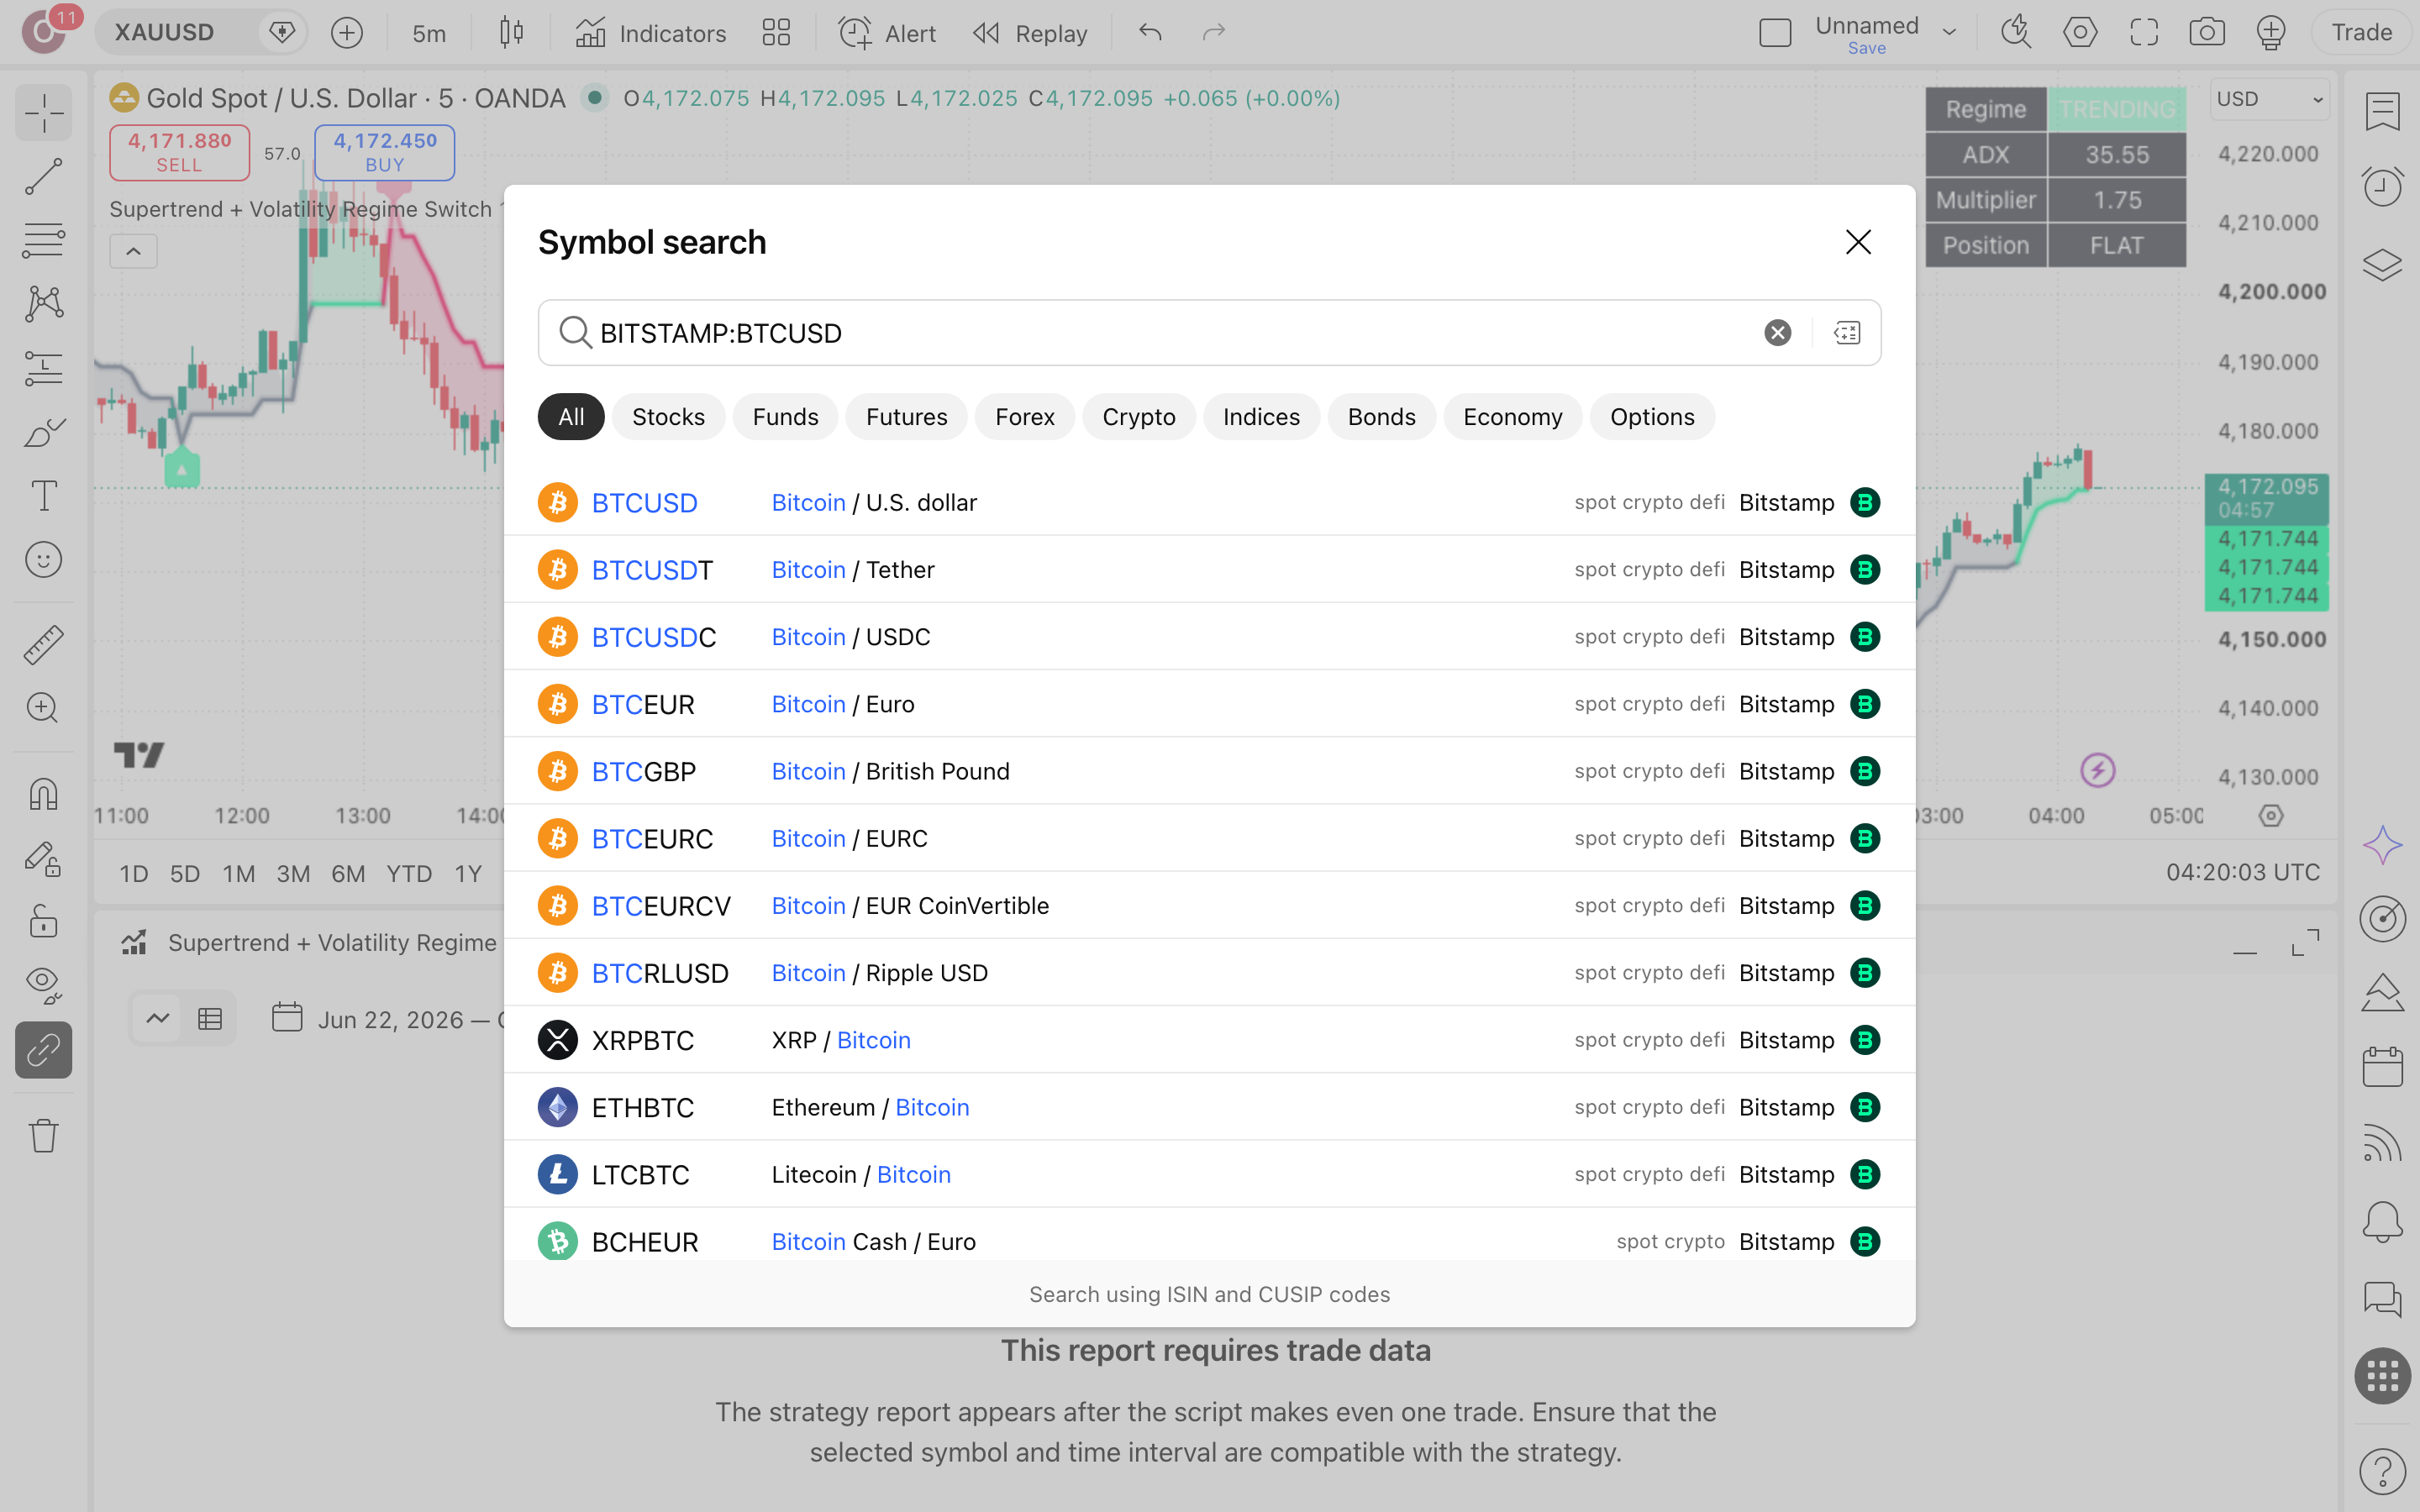Start bar Replay mode
The image size is (2420, 1512).
click(1030, 33)
